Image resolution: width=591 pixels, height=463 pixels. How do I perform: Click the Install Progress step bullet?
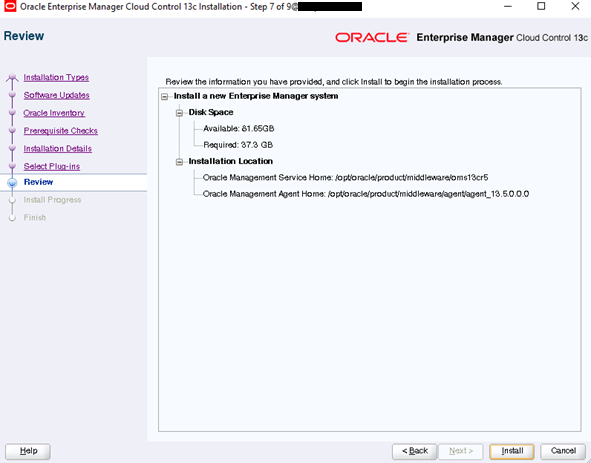[x=12, y=200]
